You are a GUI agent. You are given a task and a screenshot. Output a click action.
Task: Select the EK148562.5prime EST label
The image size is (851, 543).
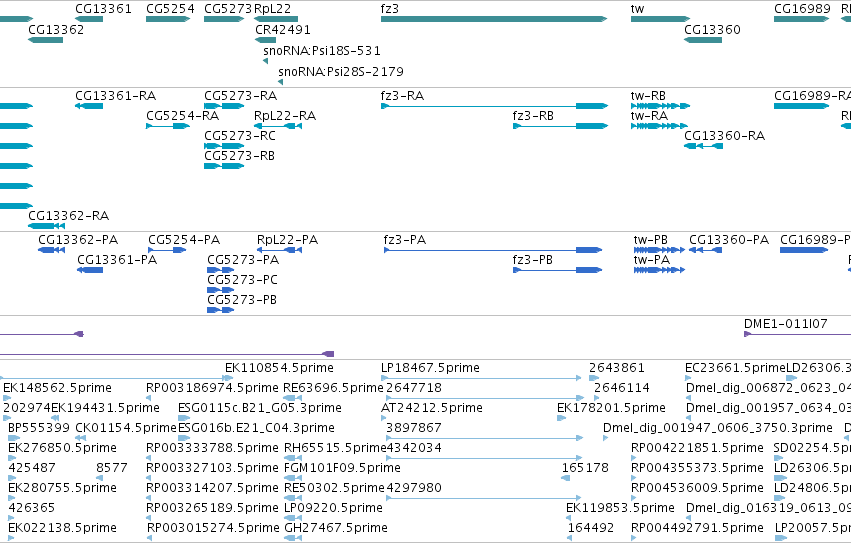point(58,388)
